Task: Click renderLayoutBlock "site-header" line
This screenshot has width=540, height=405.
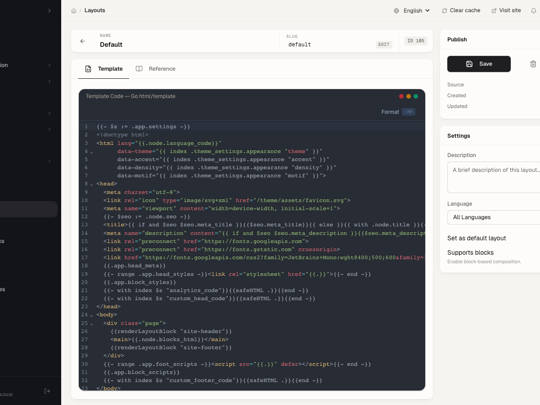Action: [x=171, y=331]
